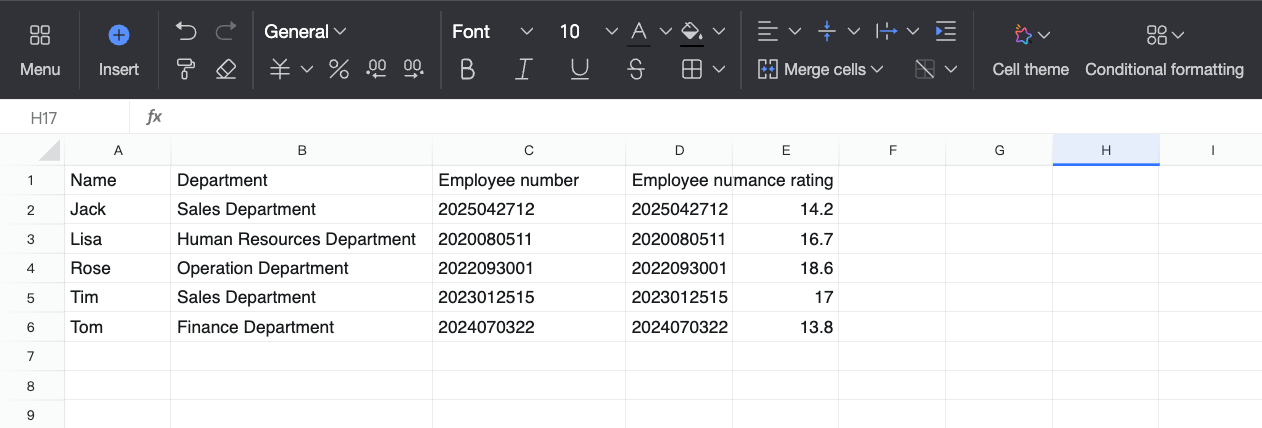Select column B header
This screenshot has width=1262, height=428.
coord(301,150)
